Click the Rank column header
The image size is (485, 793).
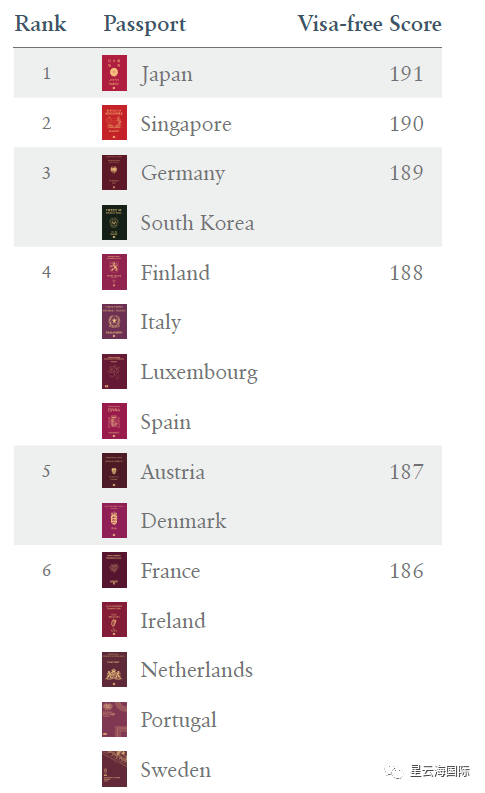pyautogui.click(x=40, y=24)
